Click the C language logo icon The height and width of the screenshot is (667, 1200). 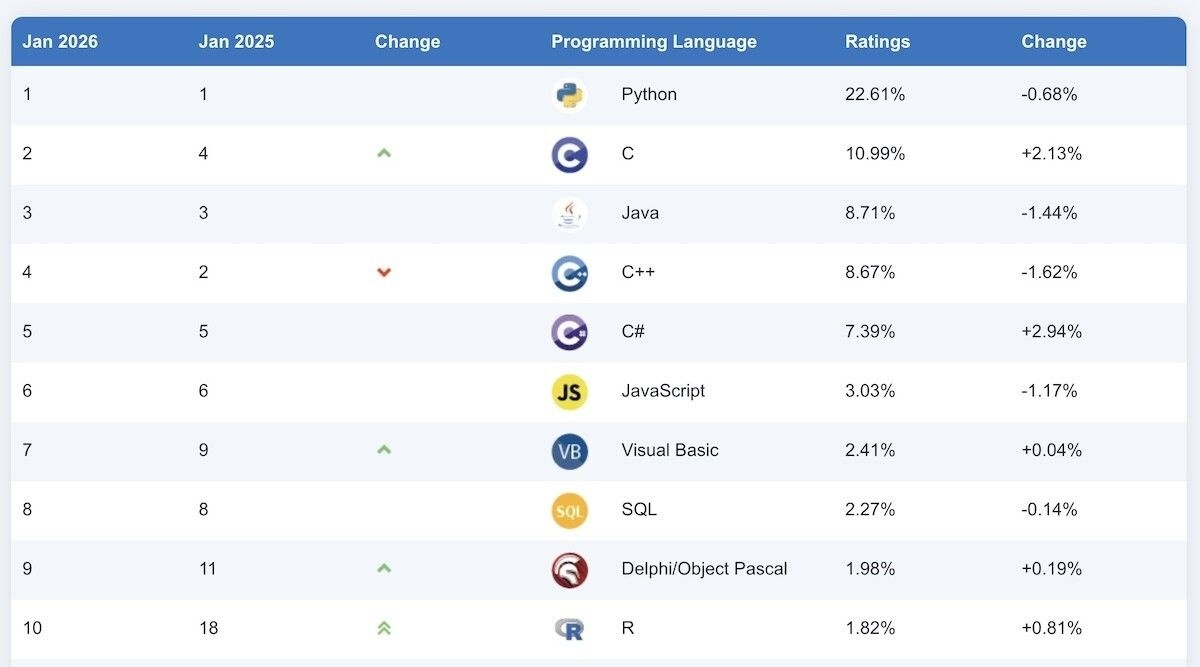569,154
